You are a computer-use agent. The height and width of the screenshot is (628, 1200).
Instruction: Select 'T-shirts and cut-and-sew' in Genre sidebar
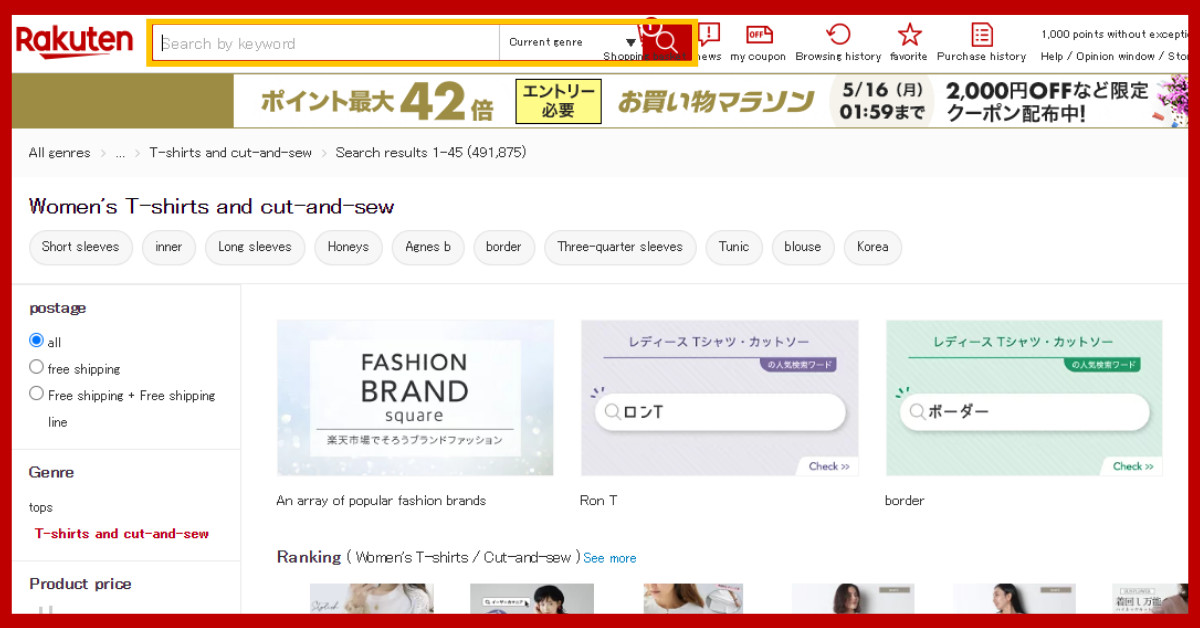tap(121, 533)
